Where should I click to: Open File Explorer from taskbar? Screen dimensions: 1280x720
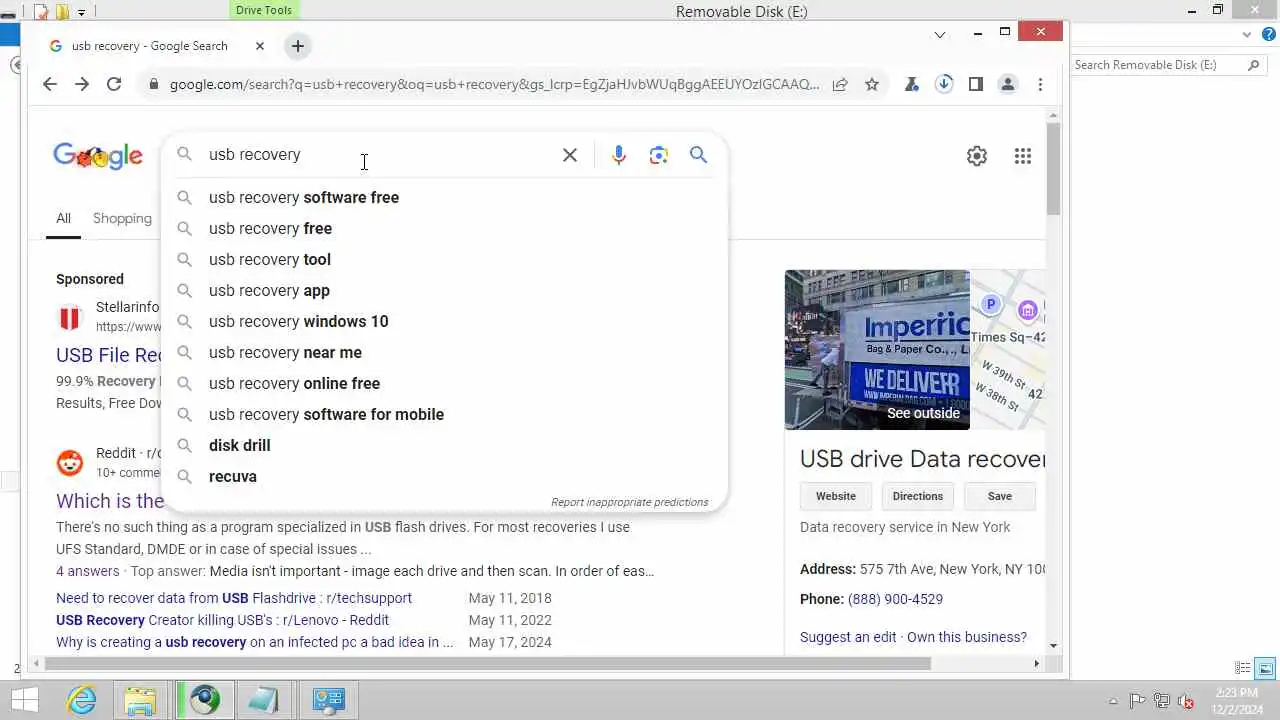[142, 700]
